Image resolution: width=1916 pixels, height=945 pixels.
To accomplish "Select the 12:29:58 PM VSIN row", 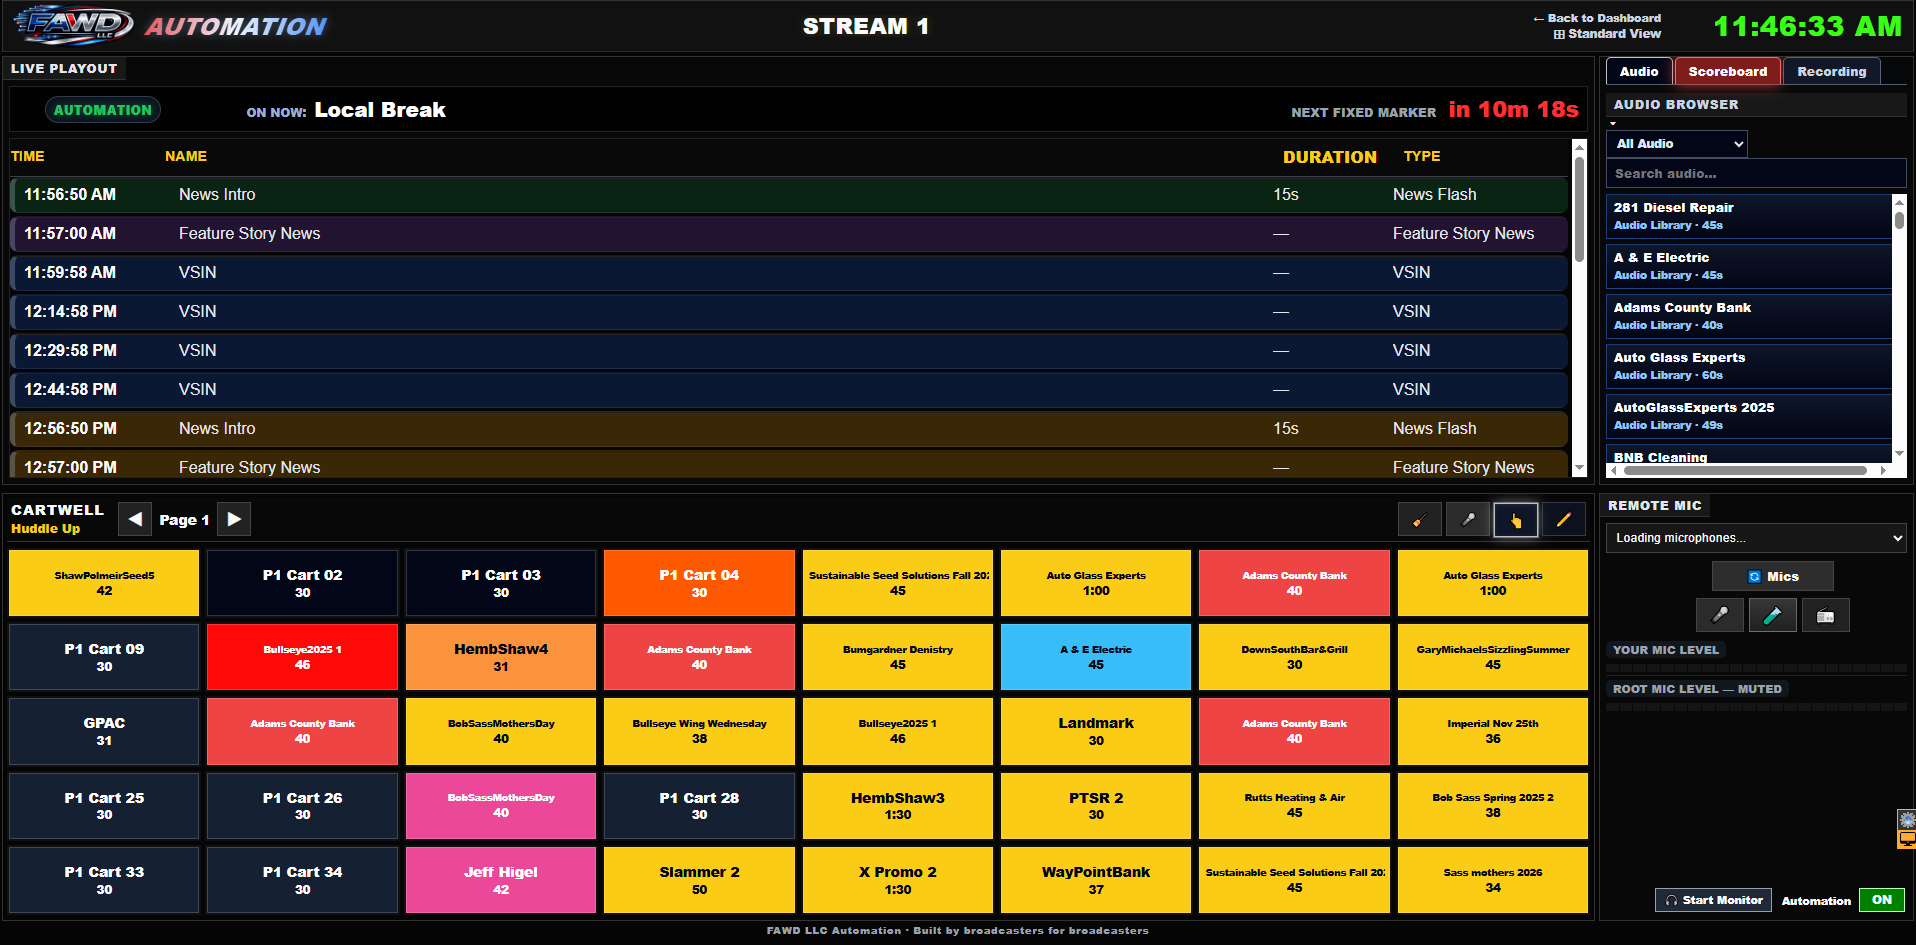I will 789,351.
